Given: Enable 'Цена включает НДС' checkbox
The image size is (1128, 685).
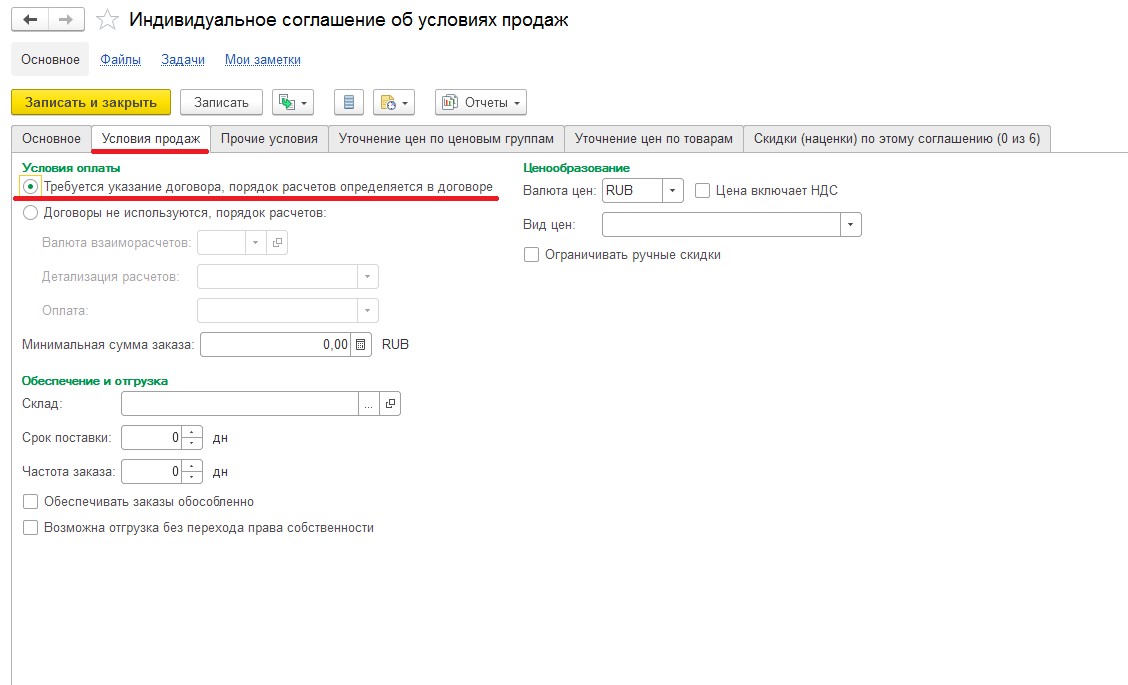Looking at the screenshot, I should (702, 191).
